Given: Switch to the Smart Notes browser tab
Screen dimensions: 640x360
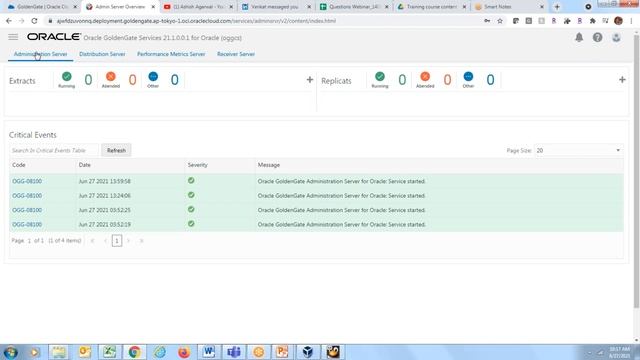Looking at the screenshot, I should pos(509,7).
